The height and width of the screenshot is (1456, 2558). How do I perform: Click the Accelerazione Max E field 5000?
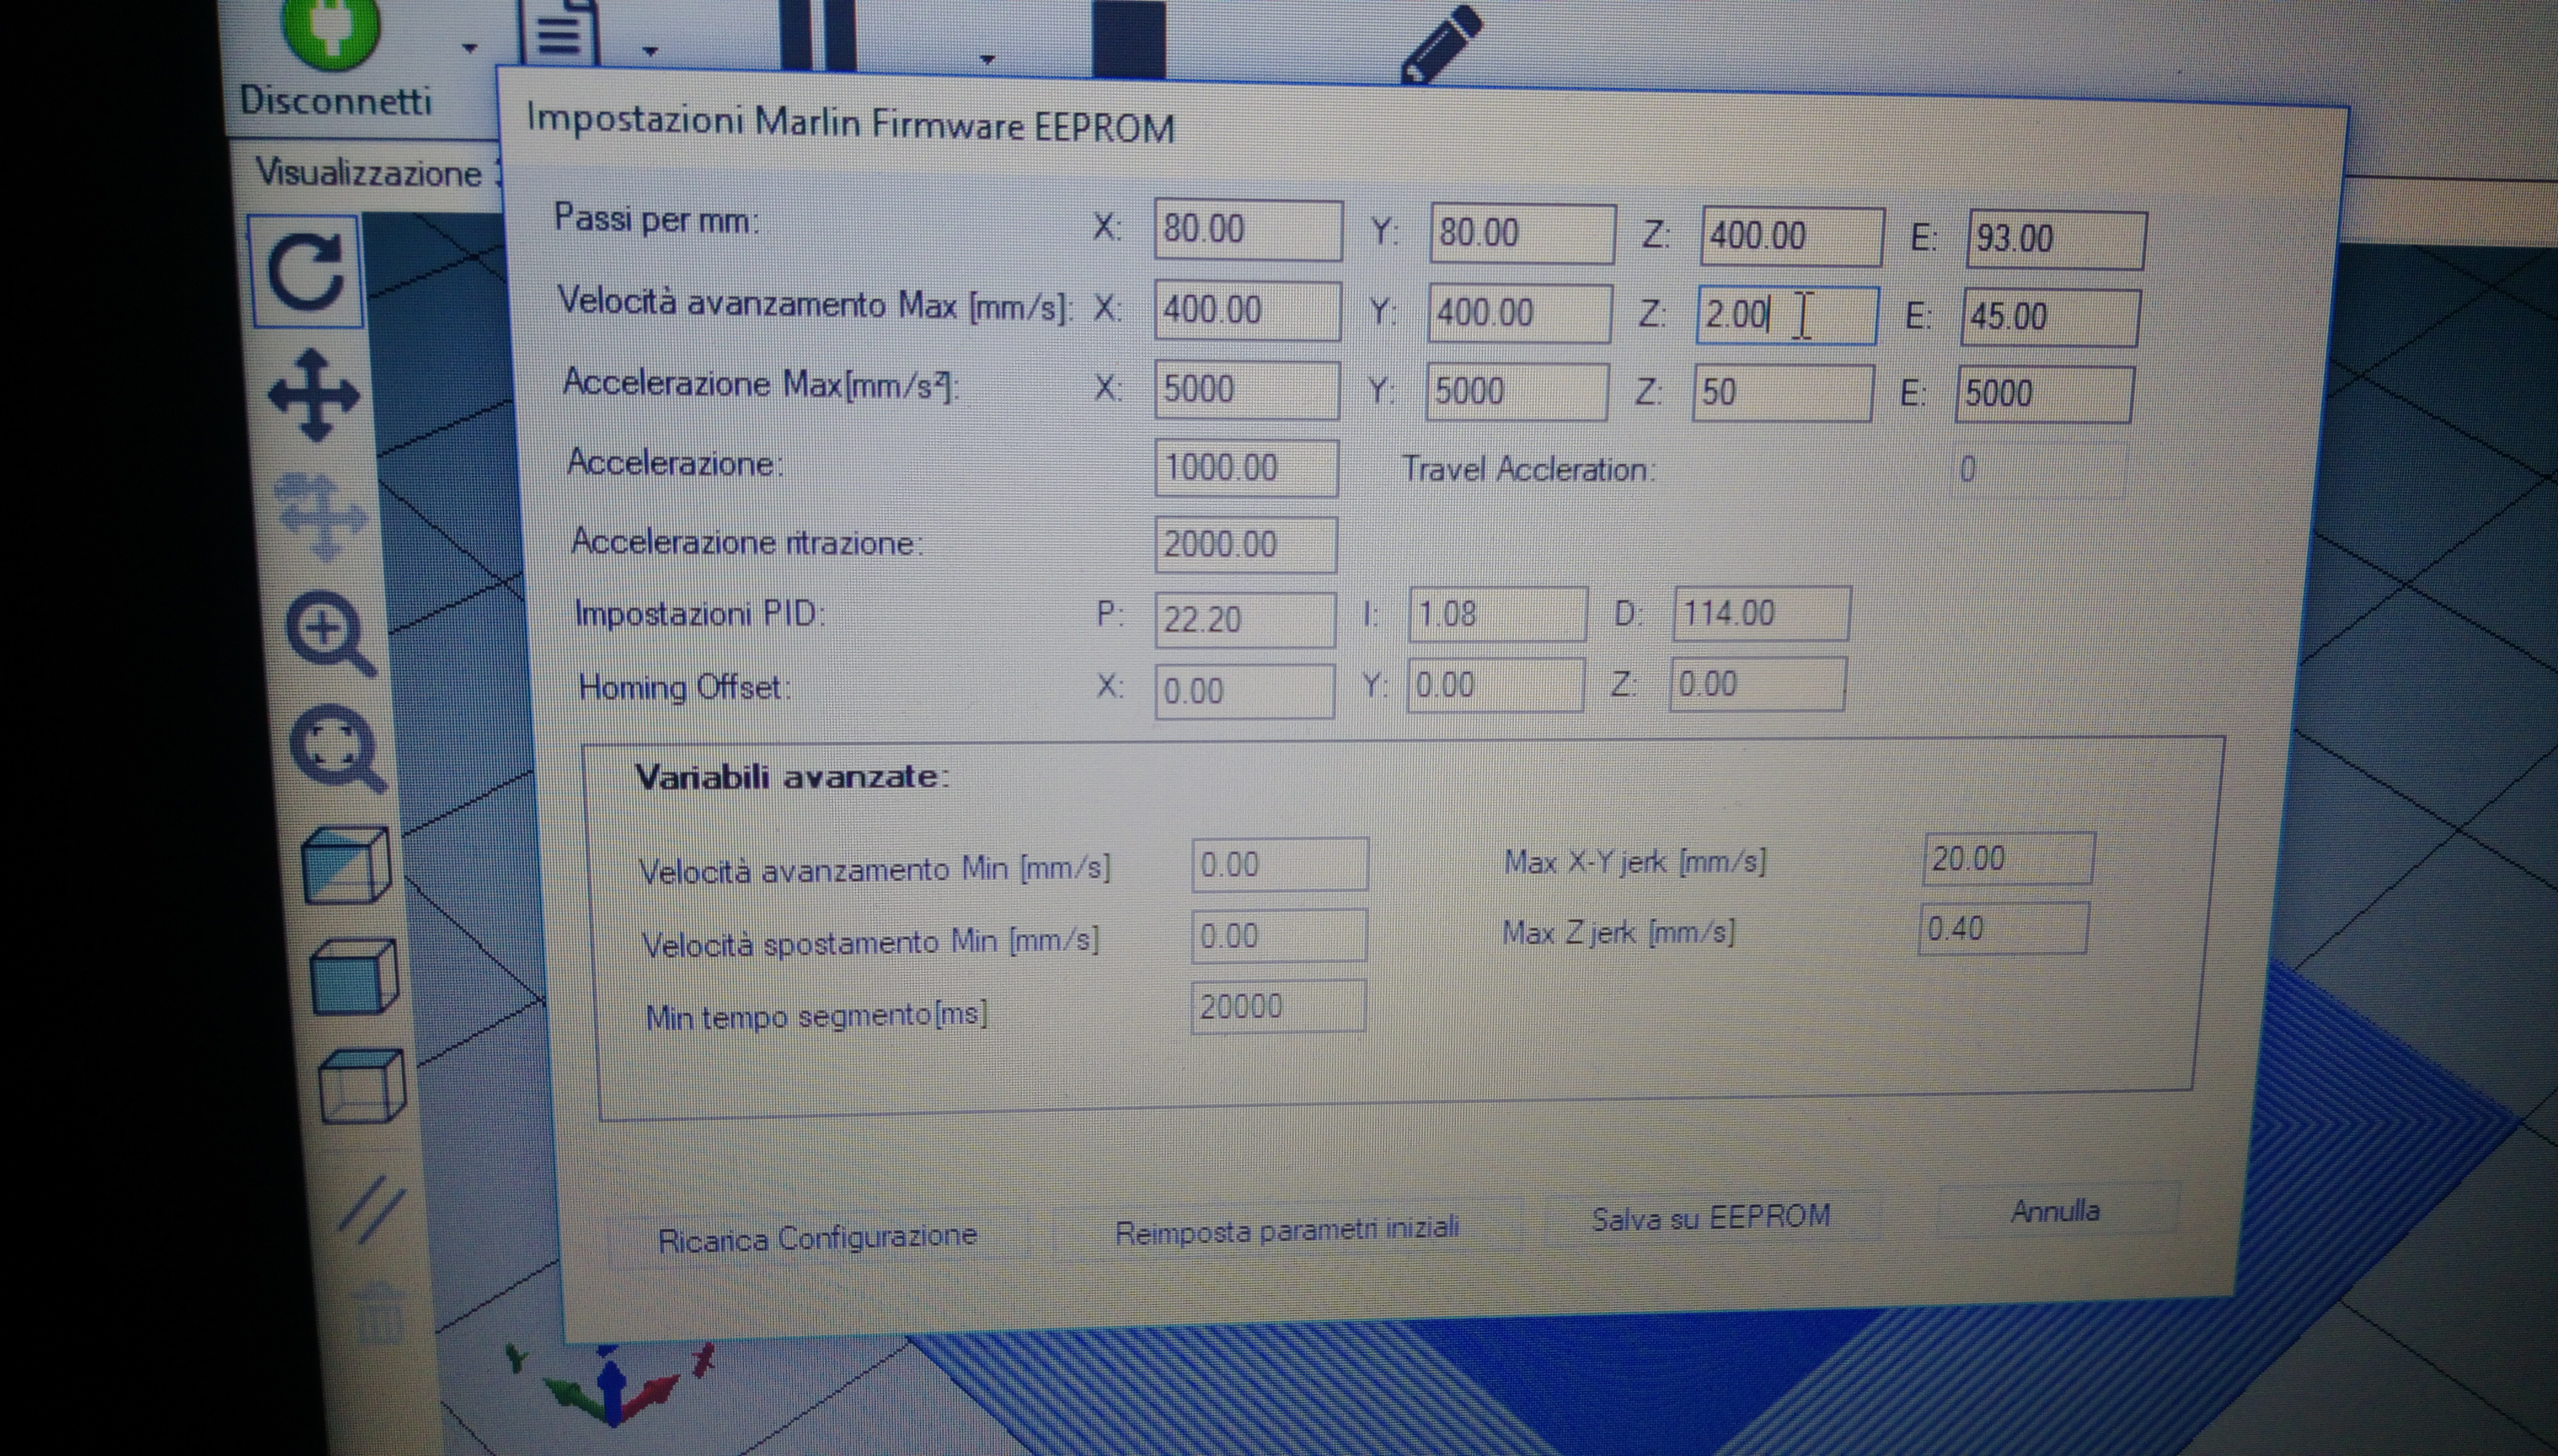tap(2044, 394)
